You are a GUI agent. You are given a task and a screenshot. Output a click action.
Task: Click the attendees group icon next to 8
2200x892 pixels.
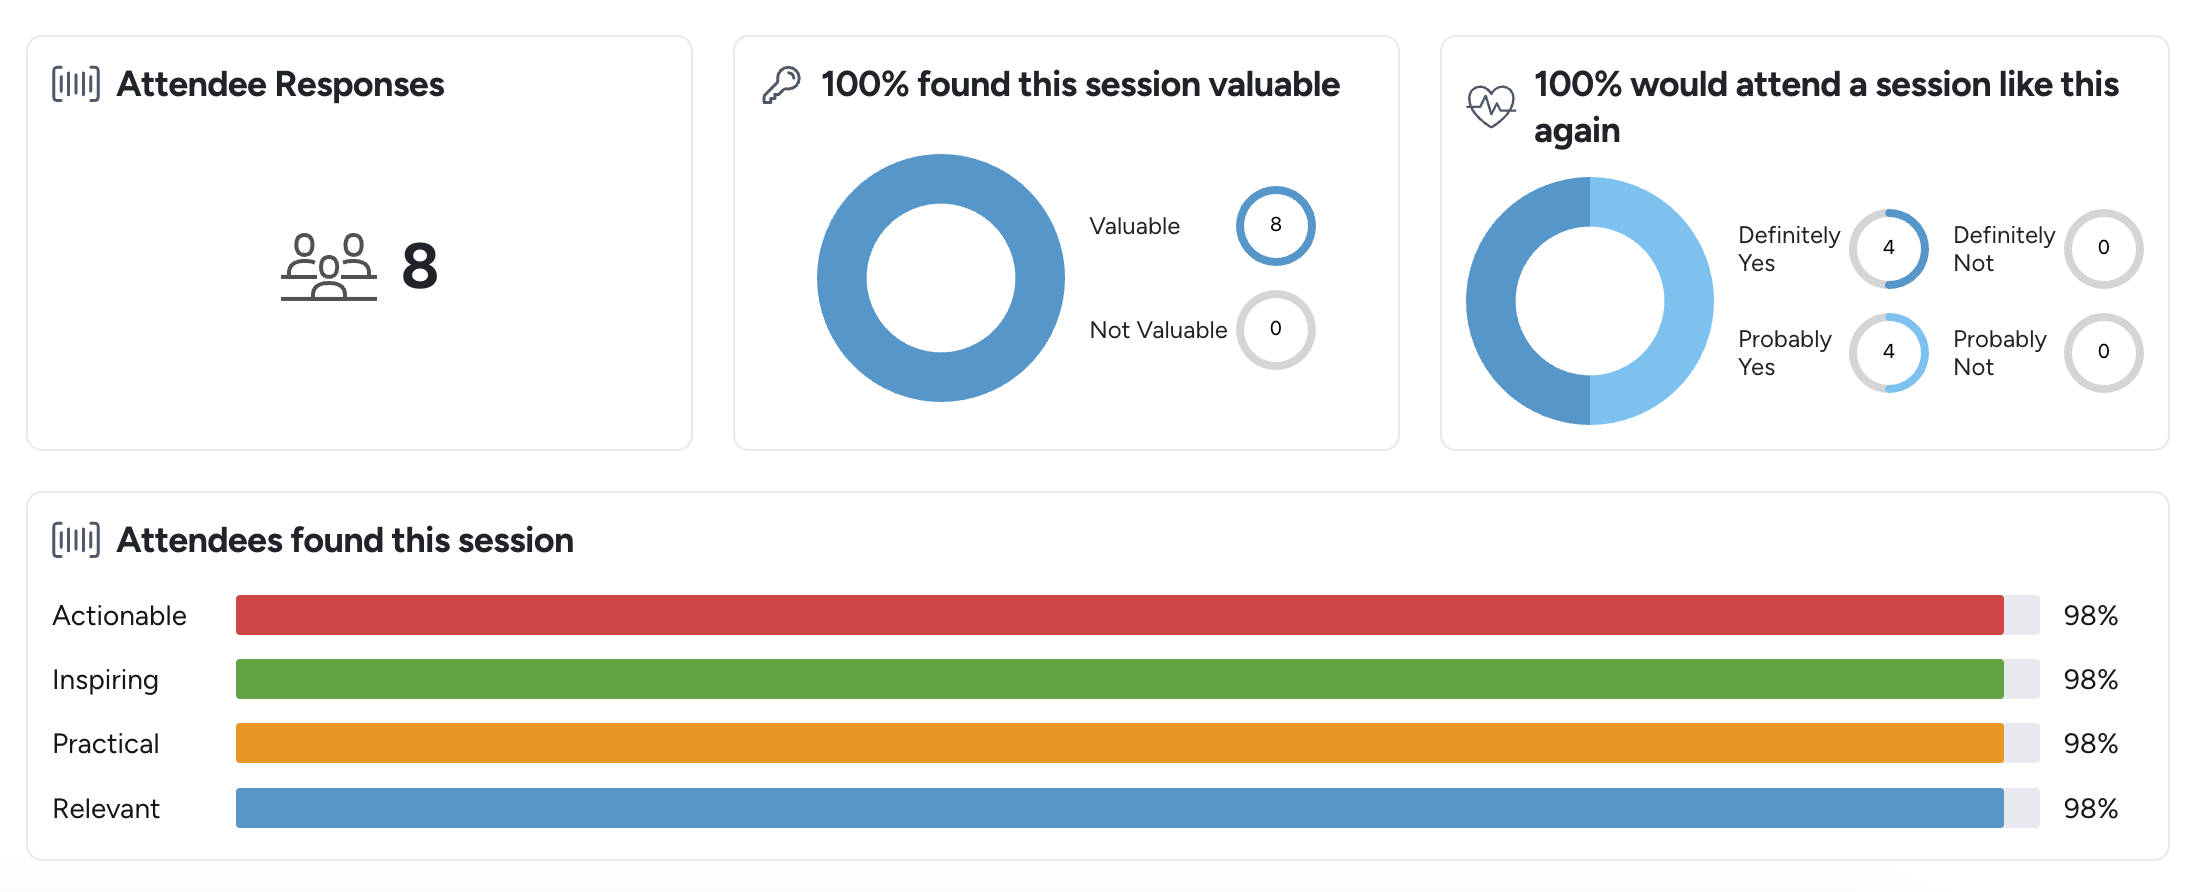[x=328, y=267]
